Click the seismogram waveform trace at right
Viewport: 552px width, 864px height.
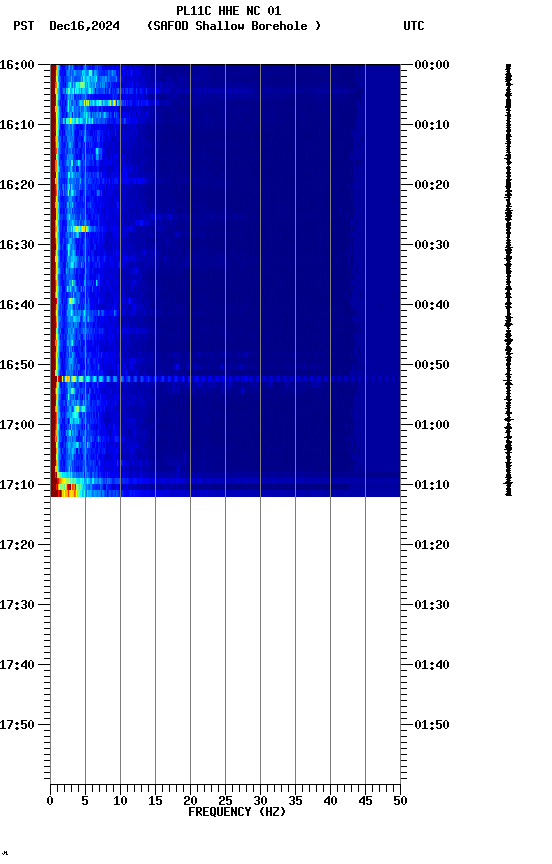508,280
